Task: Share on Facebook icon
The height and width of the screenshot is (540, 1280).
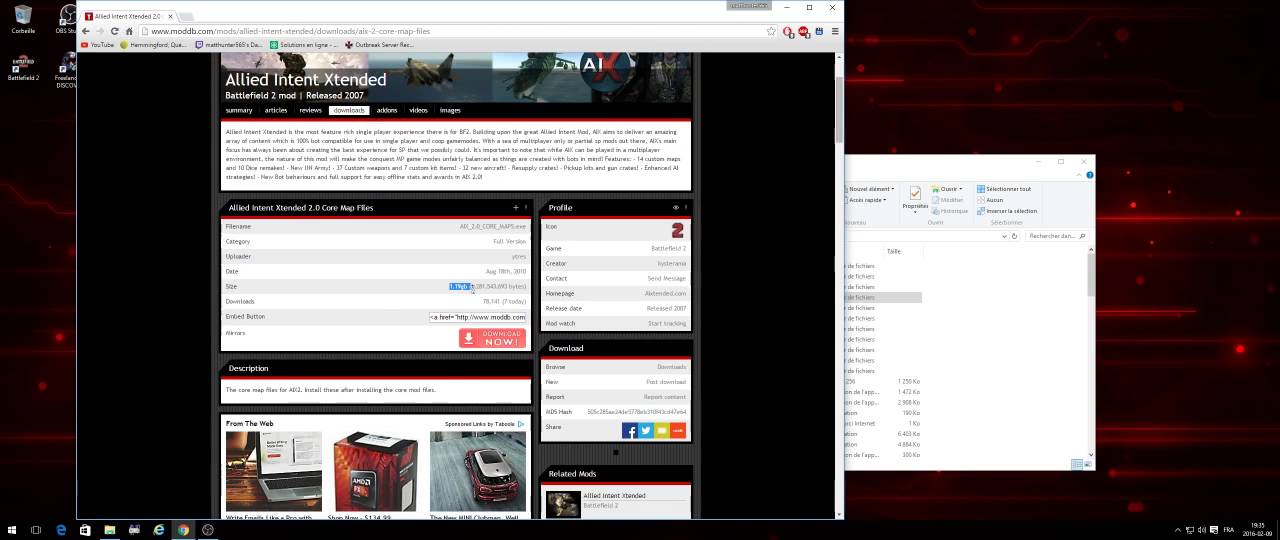Action: pyautogui.click(x=629, y=430)
